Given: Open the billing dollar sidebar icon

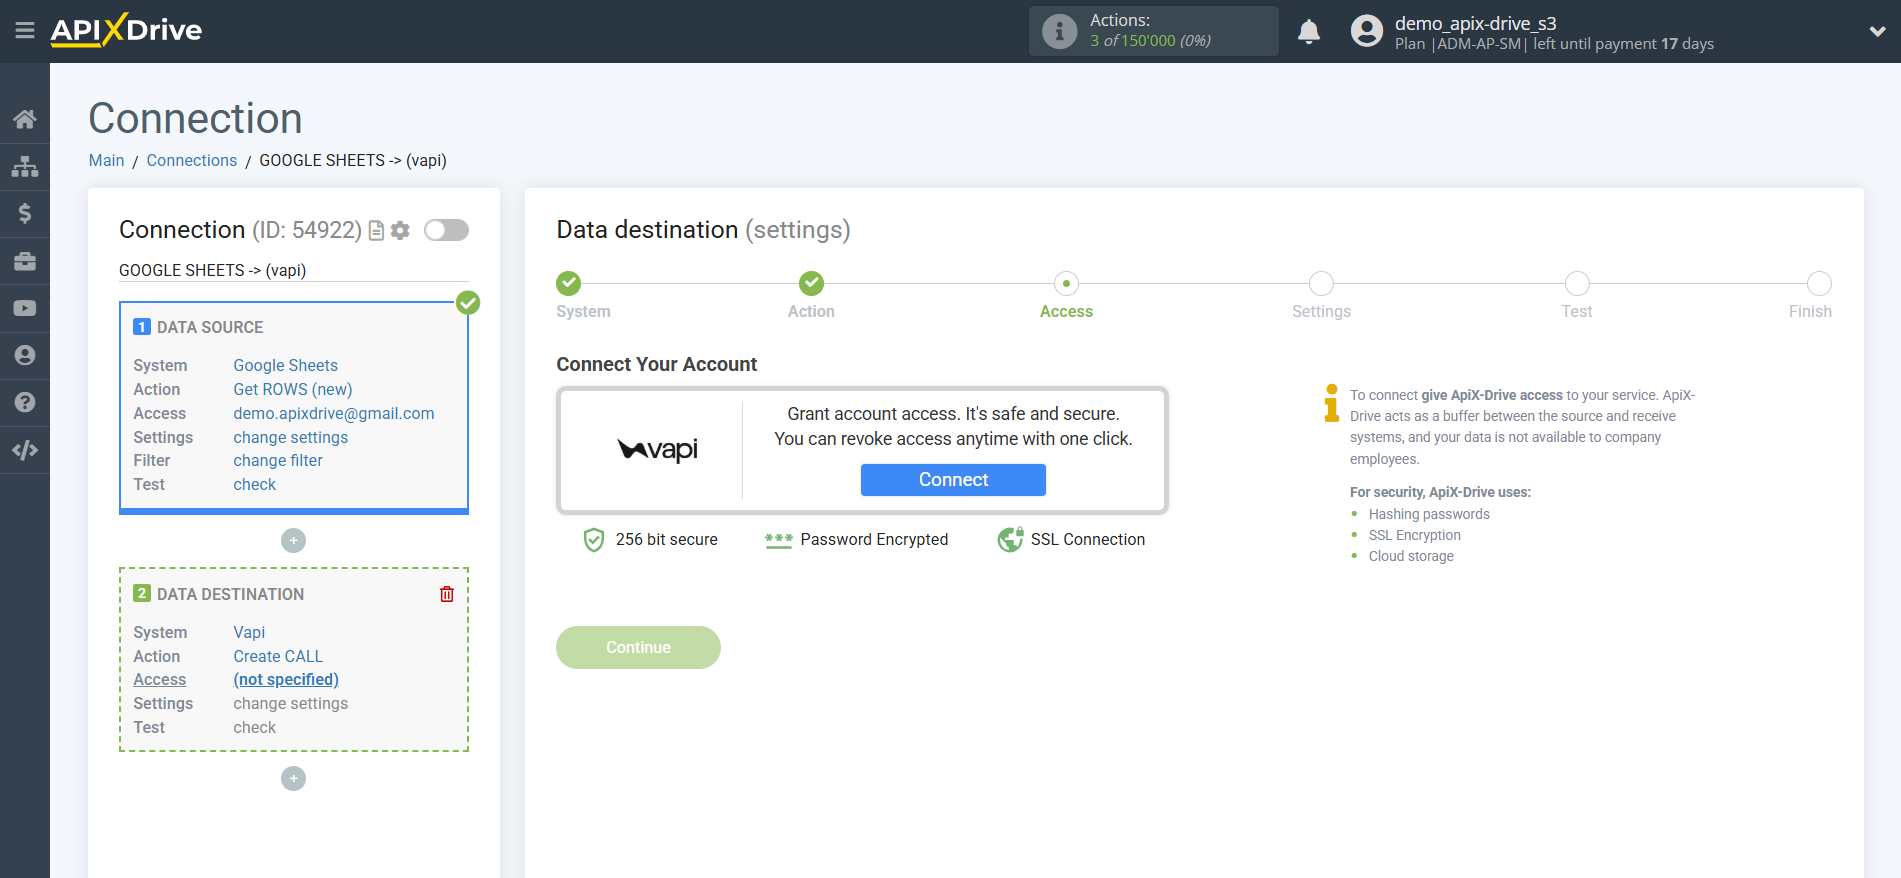Looking at the screenshot, I should point(25,213).
